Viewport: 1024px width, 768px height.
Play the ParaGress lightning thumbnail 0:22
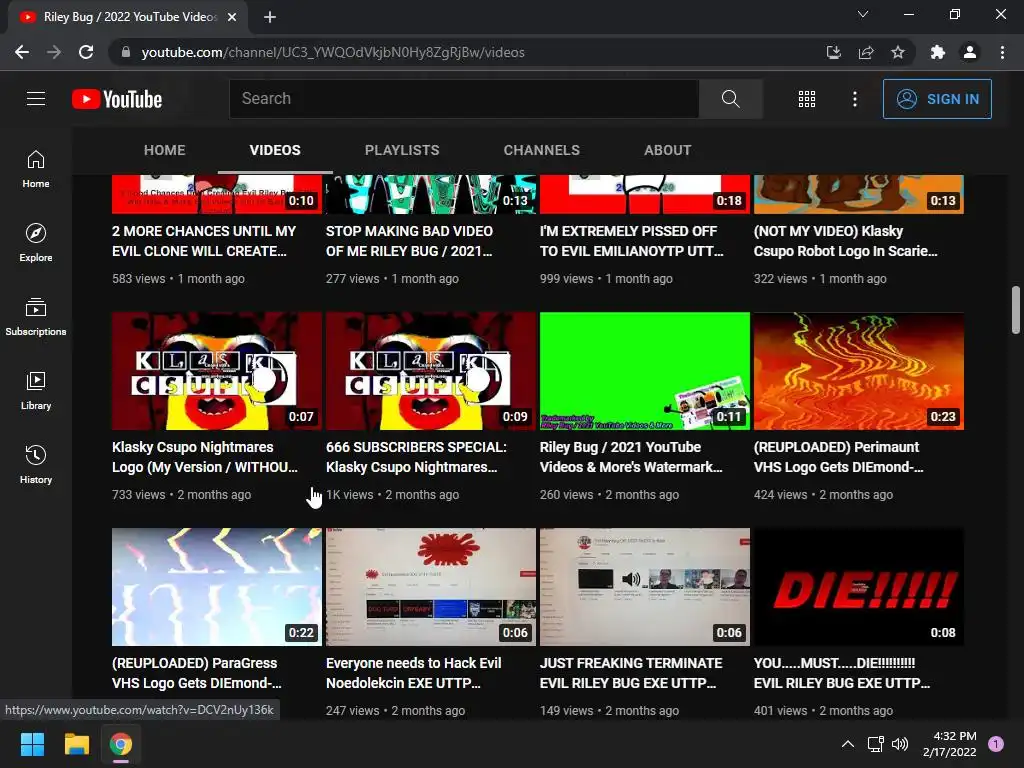pos(217,587)
